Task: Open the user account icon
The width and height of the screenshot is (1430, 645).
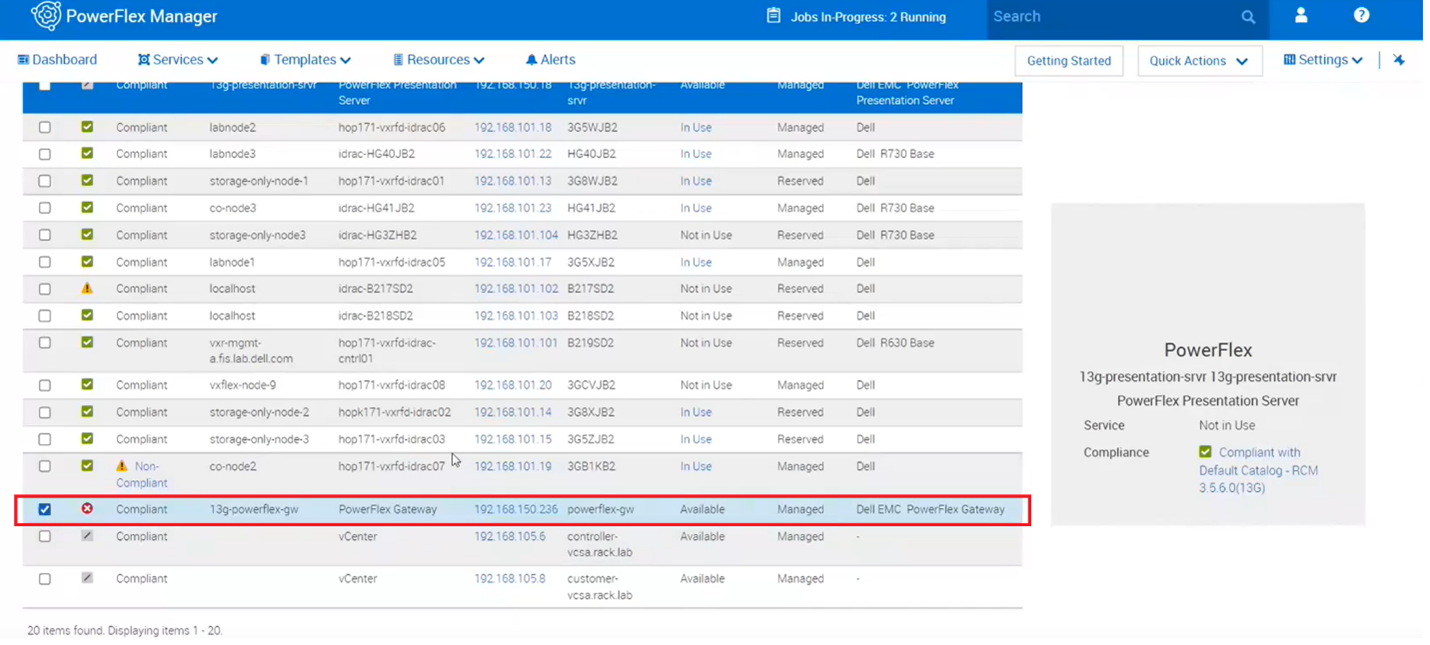Action: (x=1301, y=16)
